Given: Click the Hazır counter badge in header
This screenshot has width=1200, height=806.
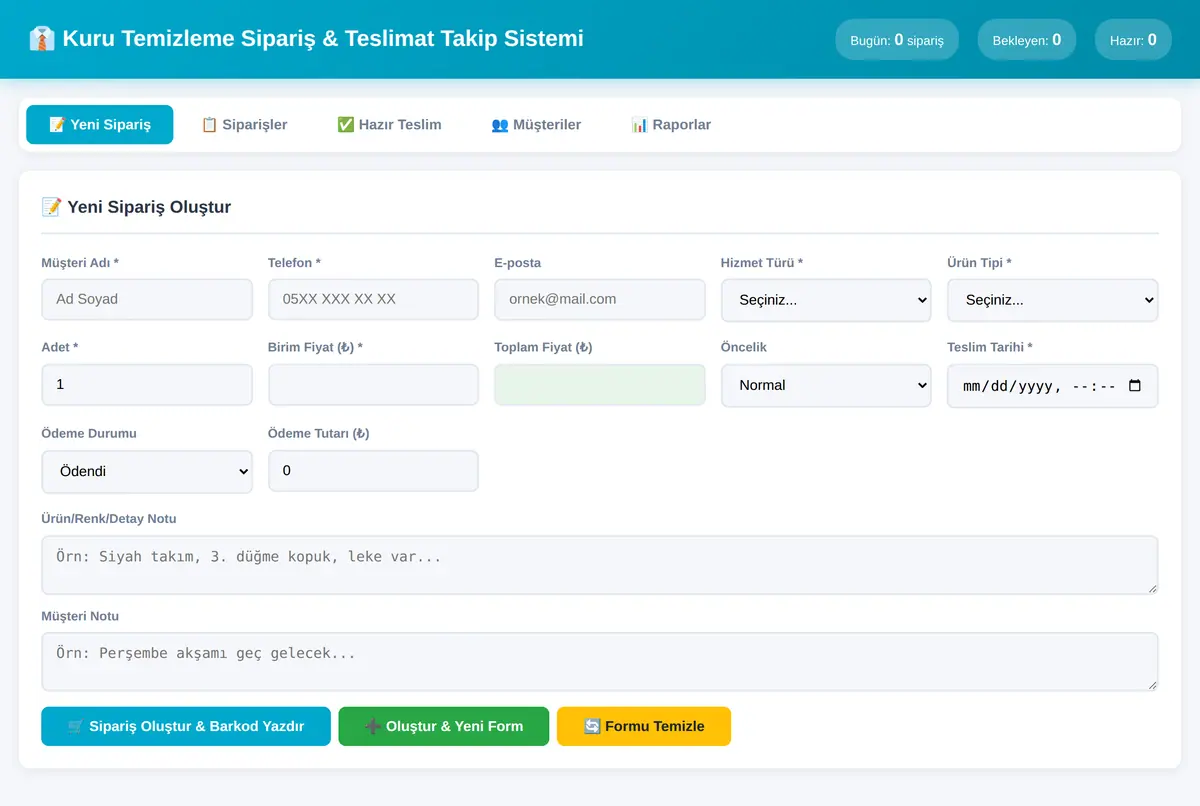Looking at the screenshot, I should point(1133,40).
